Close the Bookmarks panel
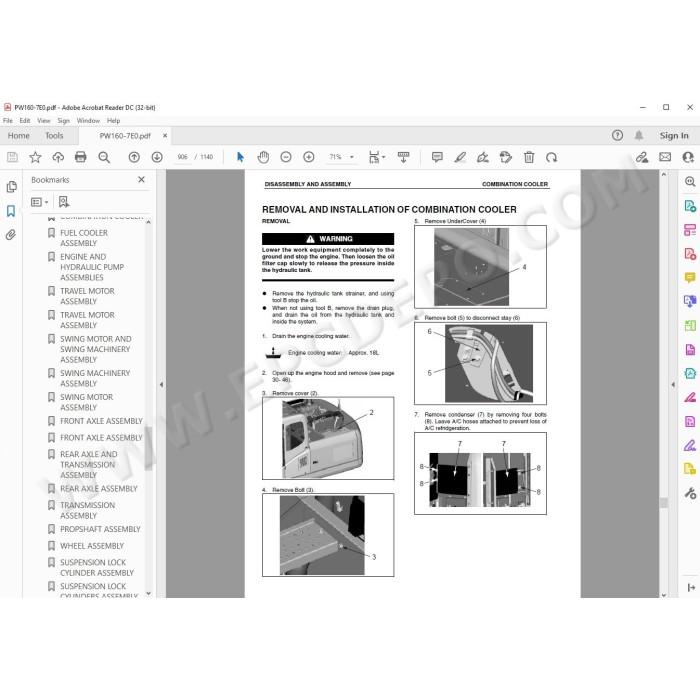Screen dimensions: 700x700 point(142,179)
